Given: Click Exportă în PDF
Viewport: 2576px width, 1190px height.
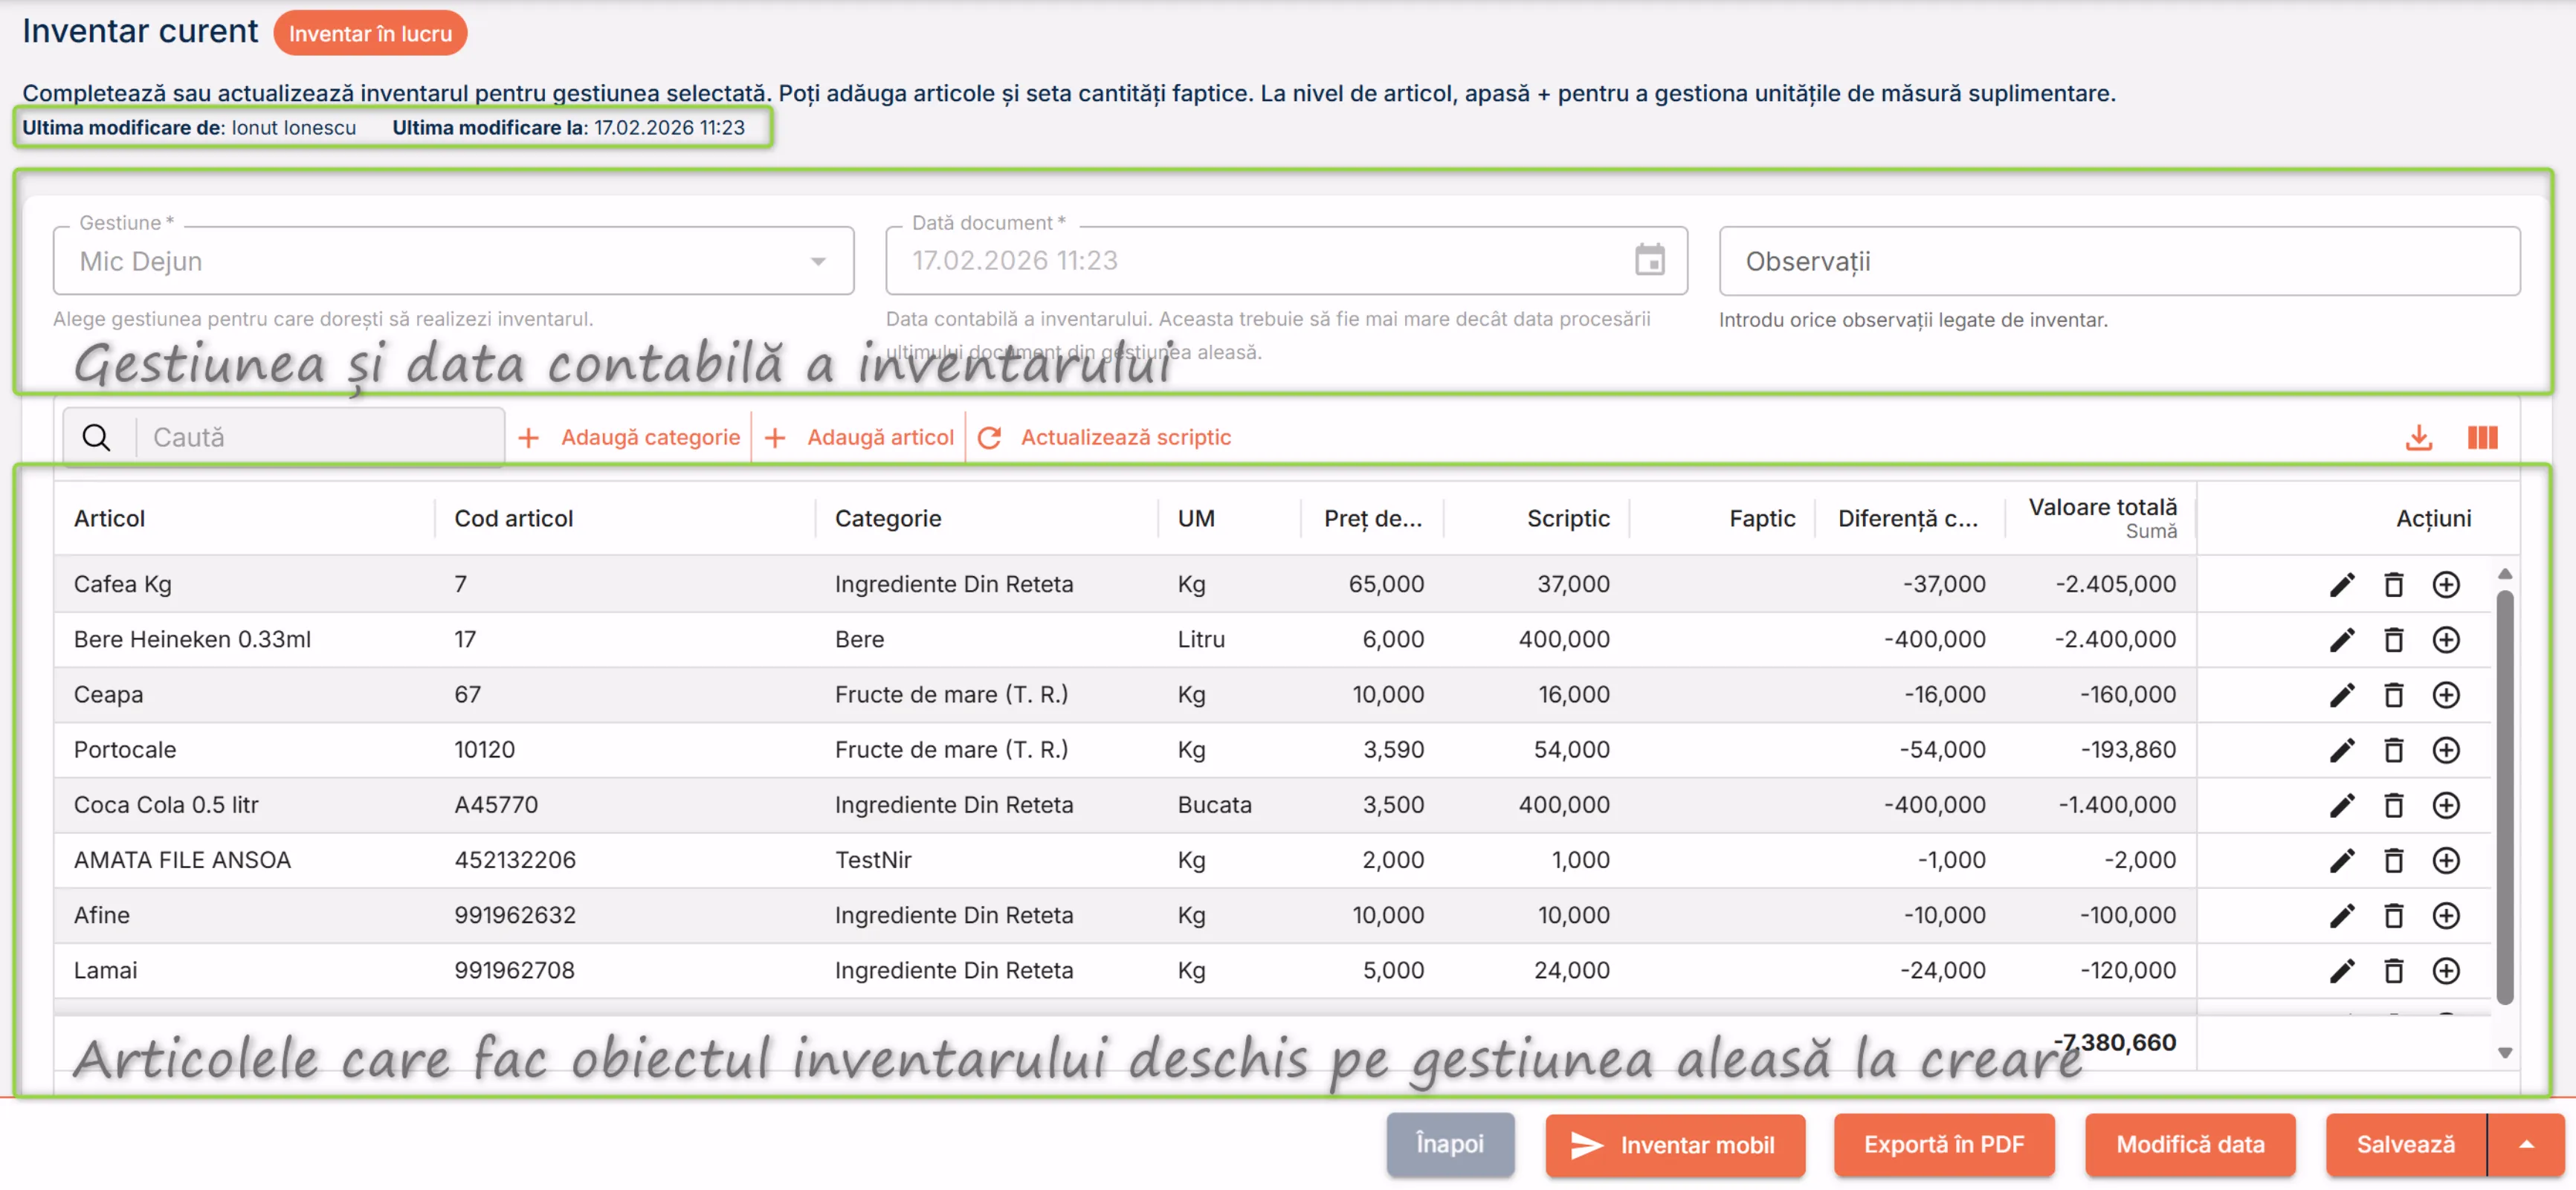Looking at the screenshot, I should (1944, 1145).
